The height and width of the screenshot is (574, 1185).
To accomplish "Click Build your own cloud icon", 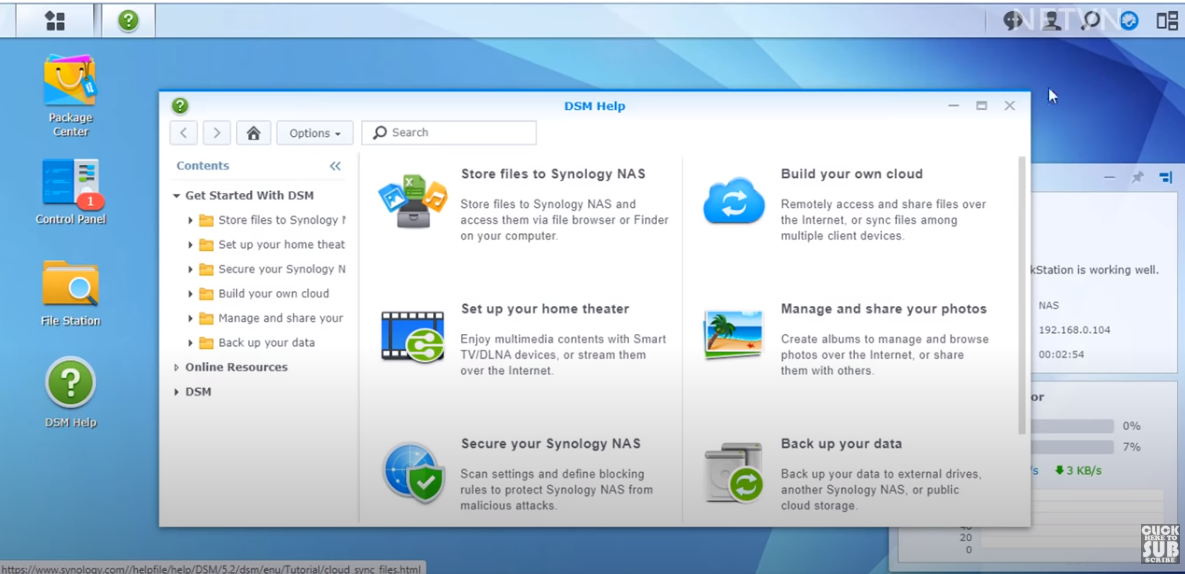I will click(734, 201).
